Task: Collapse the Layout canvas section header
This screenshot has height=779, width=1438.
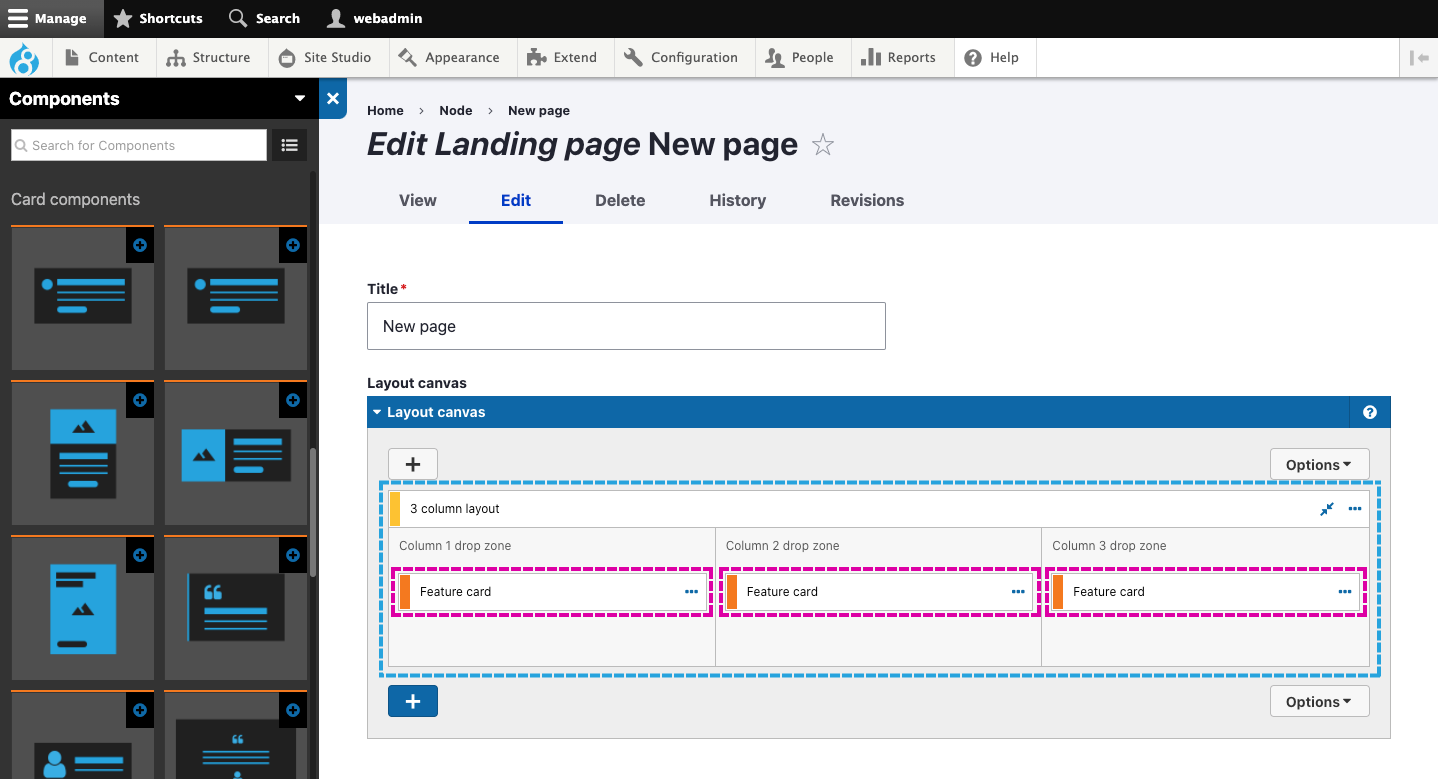Action: point(859,412)
